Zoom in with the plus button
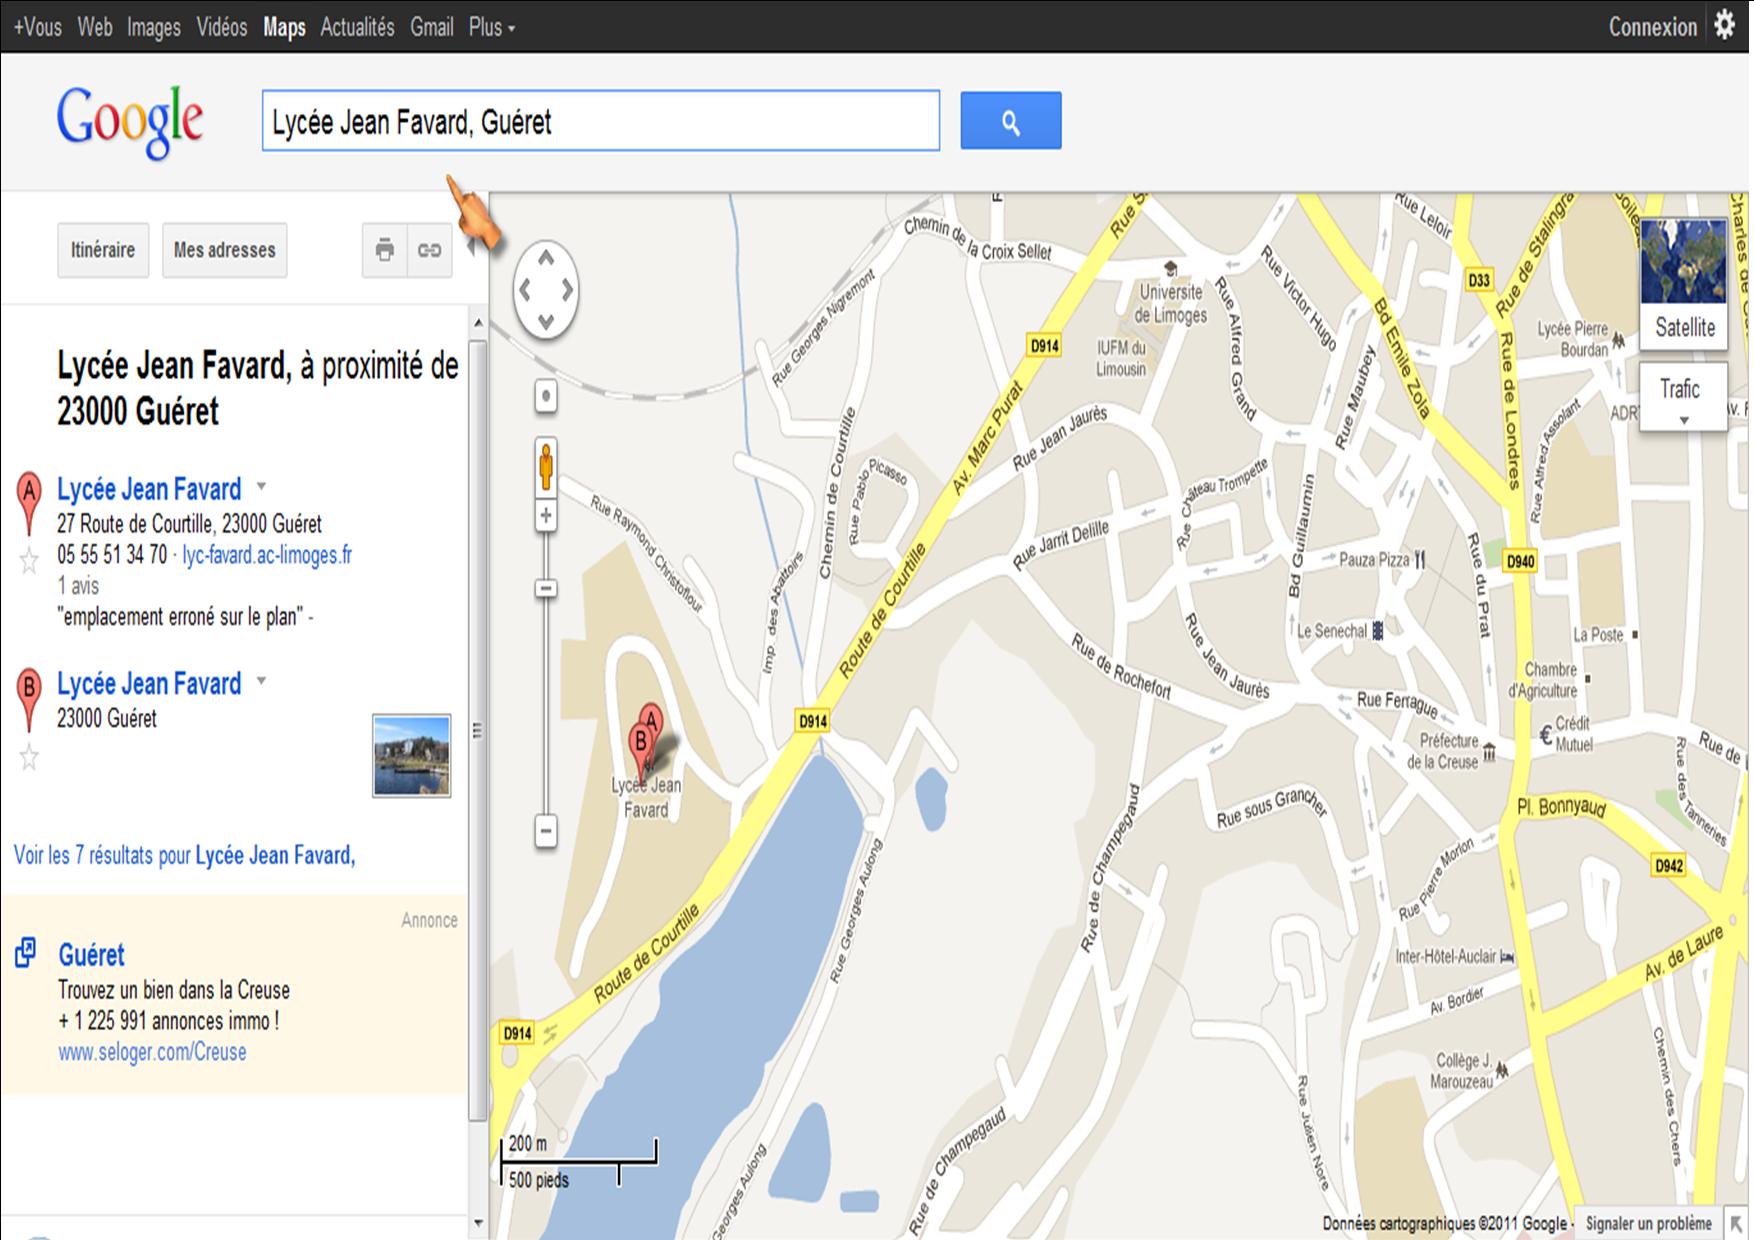The image size is (1754, 1240). (x=545, y=516)
